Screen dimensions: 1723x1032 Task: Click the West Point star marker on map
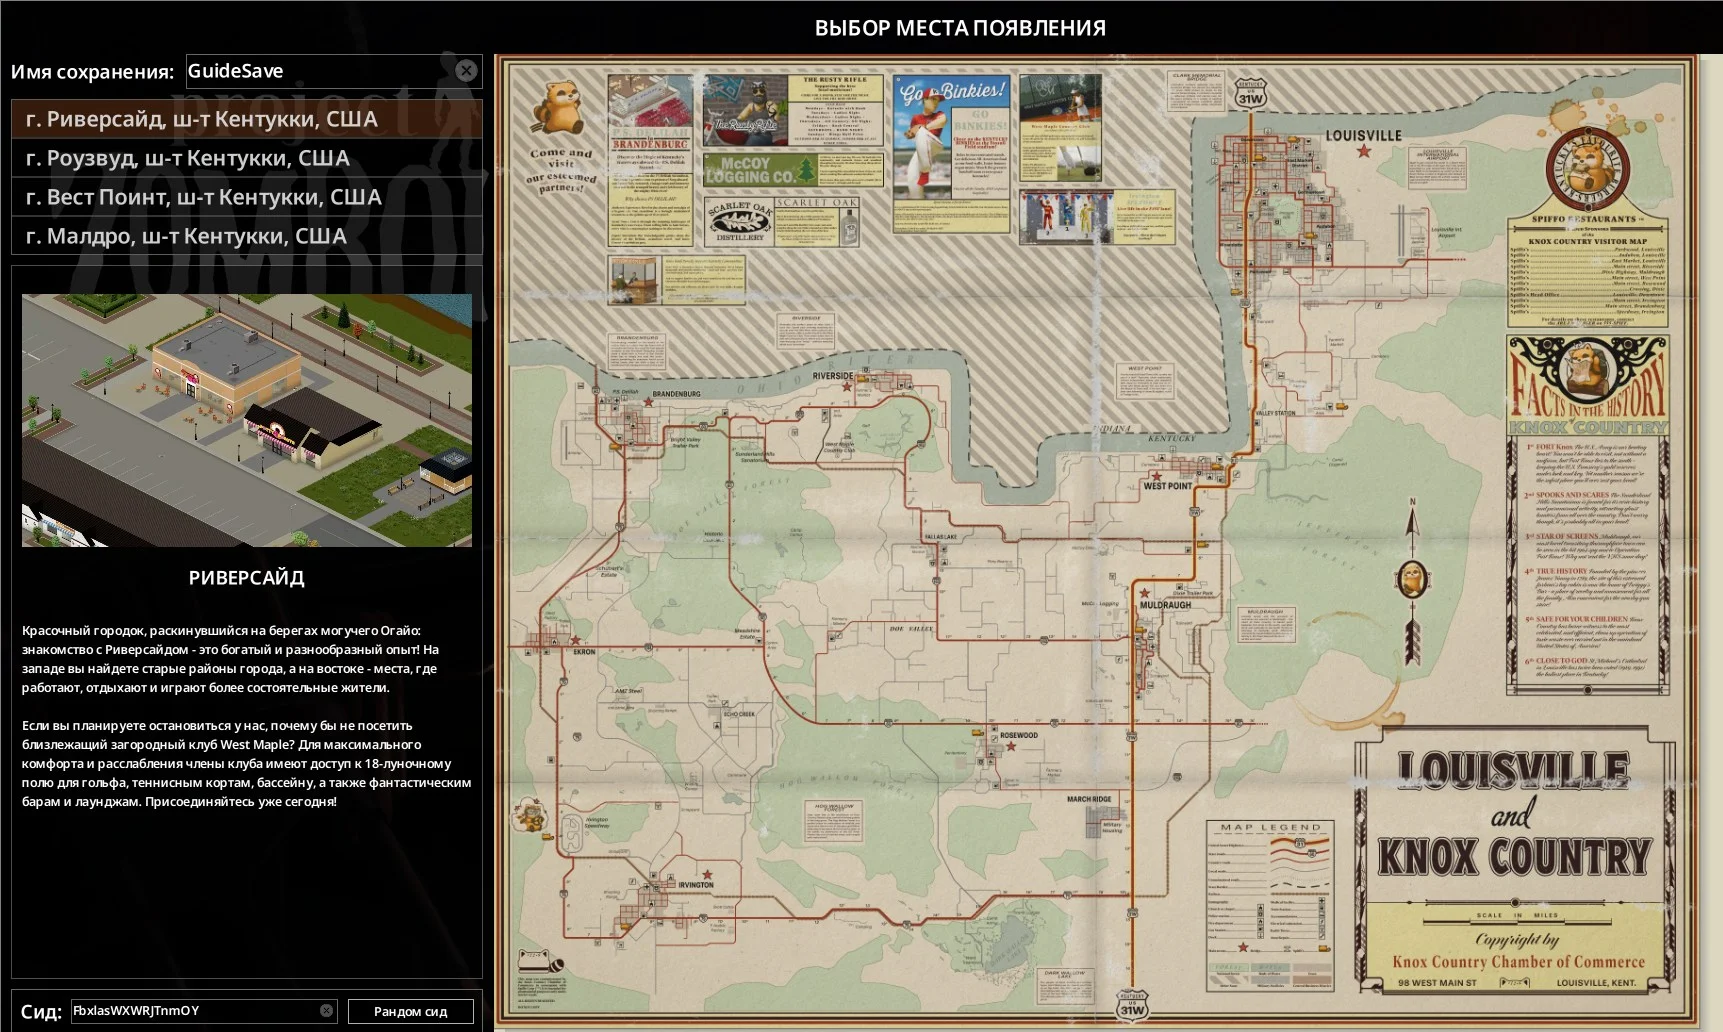coord(1157,477)
